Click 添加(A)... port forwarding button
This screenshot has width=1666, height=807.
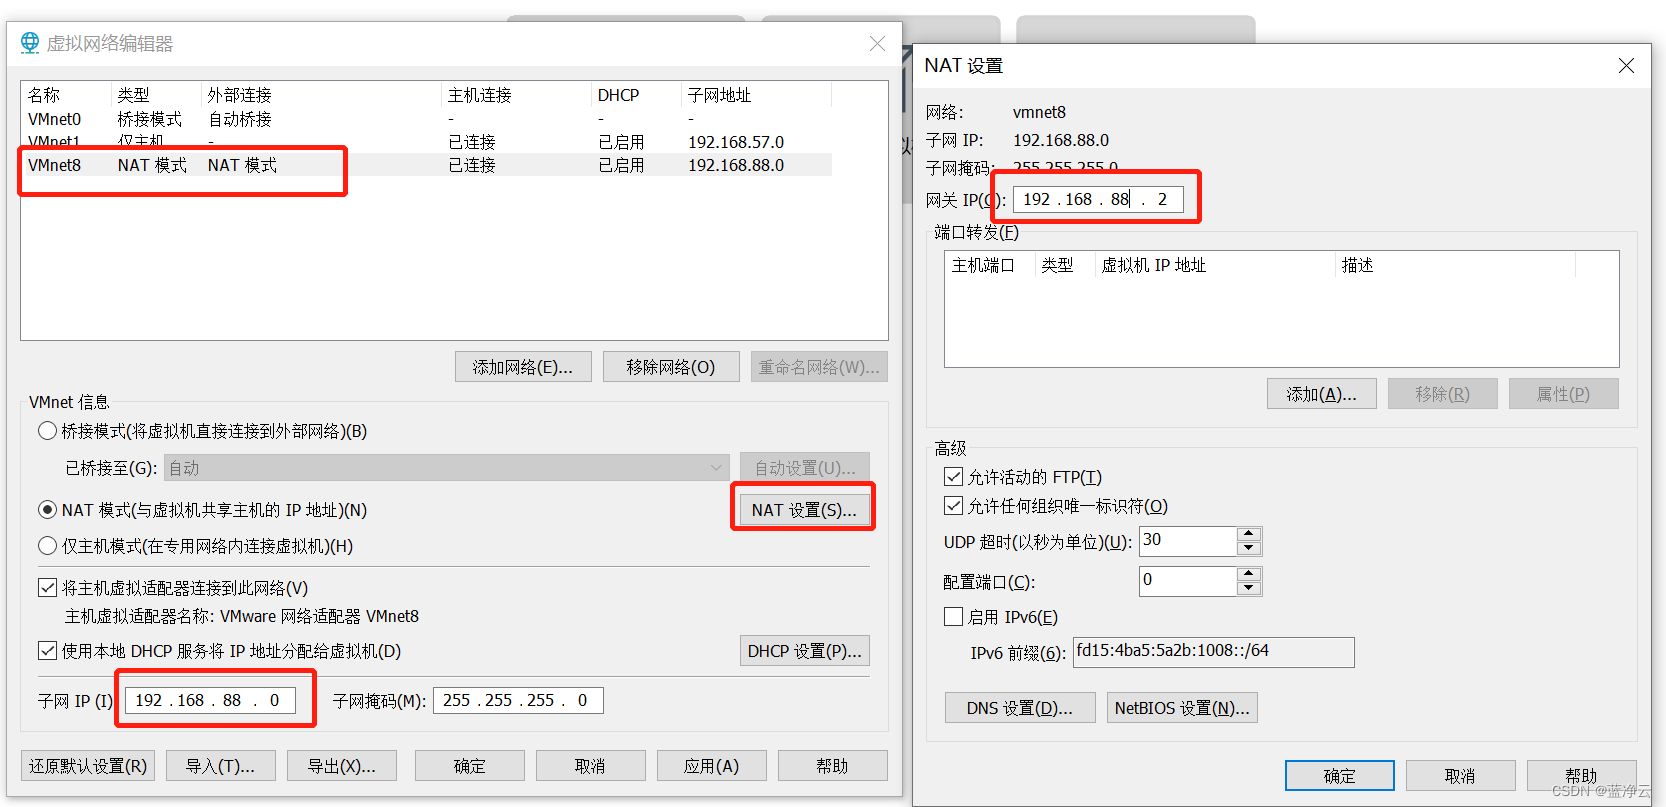1322,394
